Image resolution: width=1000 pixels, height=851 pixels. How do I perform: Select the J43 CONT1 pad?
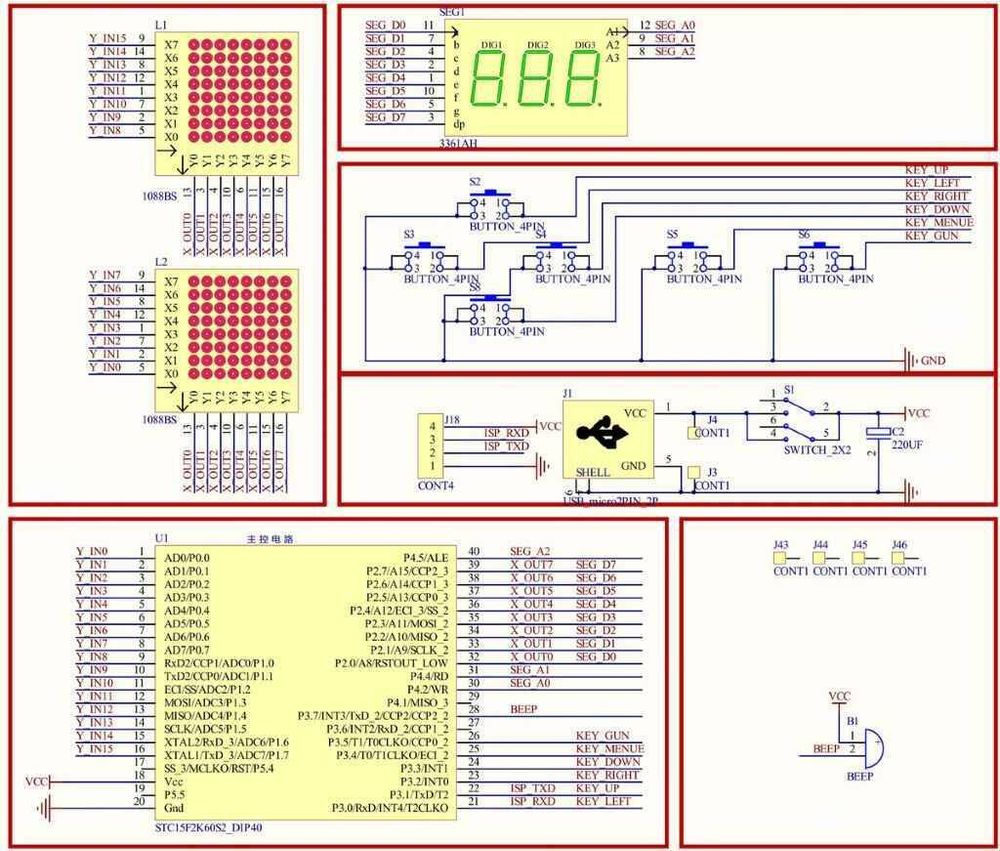[780, 558]
